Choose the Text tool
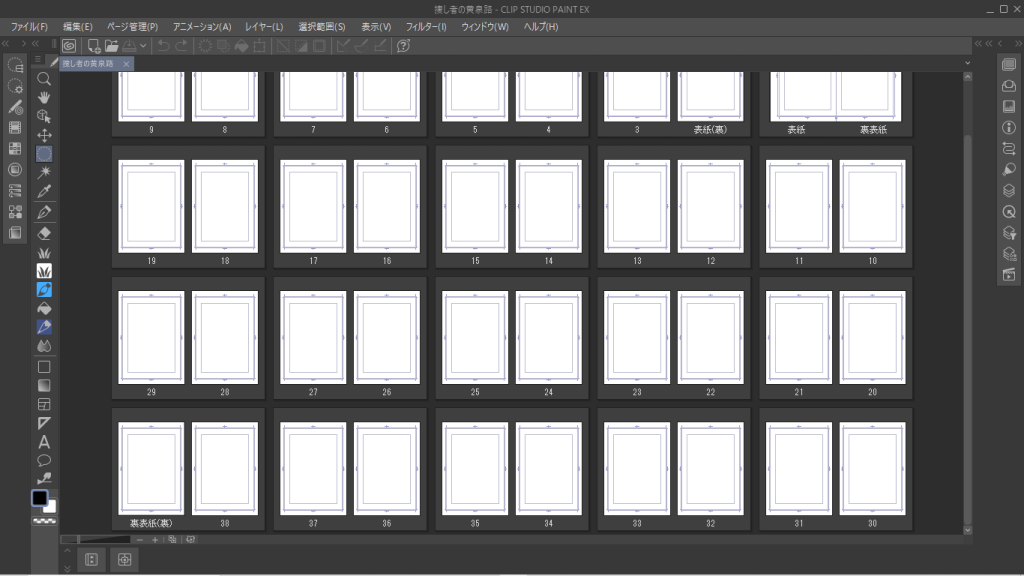This screenshot has height=576, width=1024. tap(44, 442)
